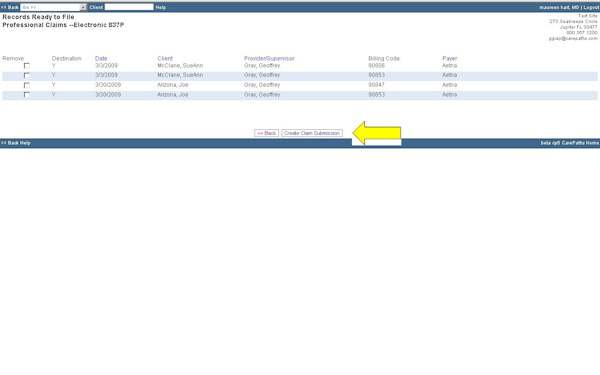The image size is (600, 375).
Task: Check Remove box for McClane 90806 row
Action: tap(26, 66)
